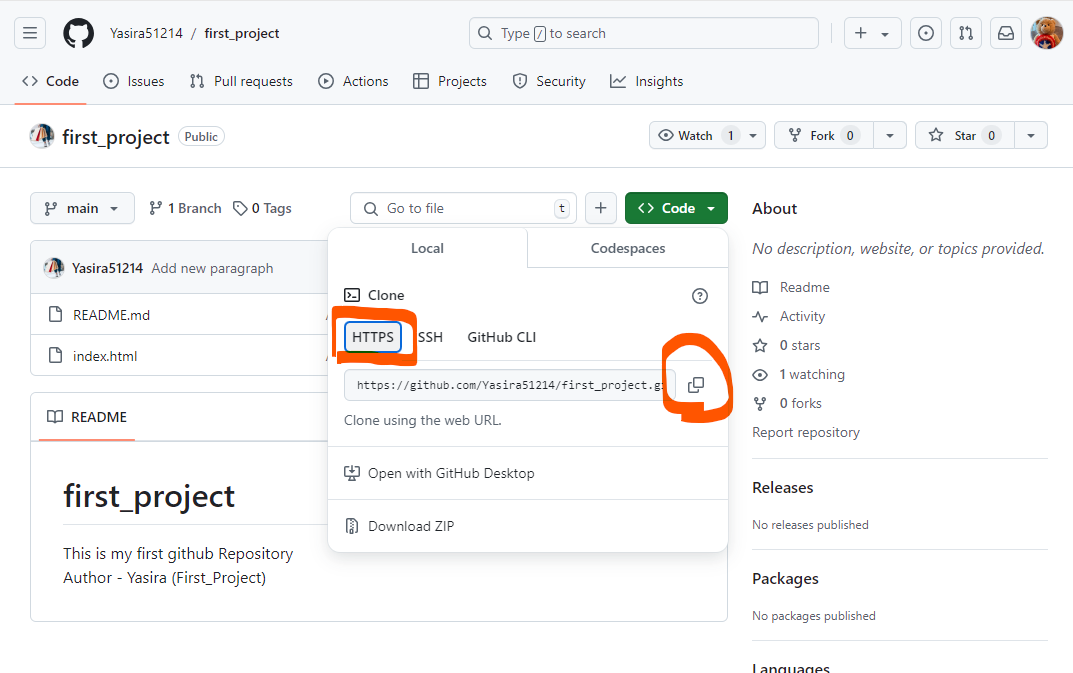
Task: Select the GitHub CLI clone option
Action: coord(502,337)
